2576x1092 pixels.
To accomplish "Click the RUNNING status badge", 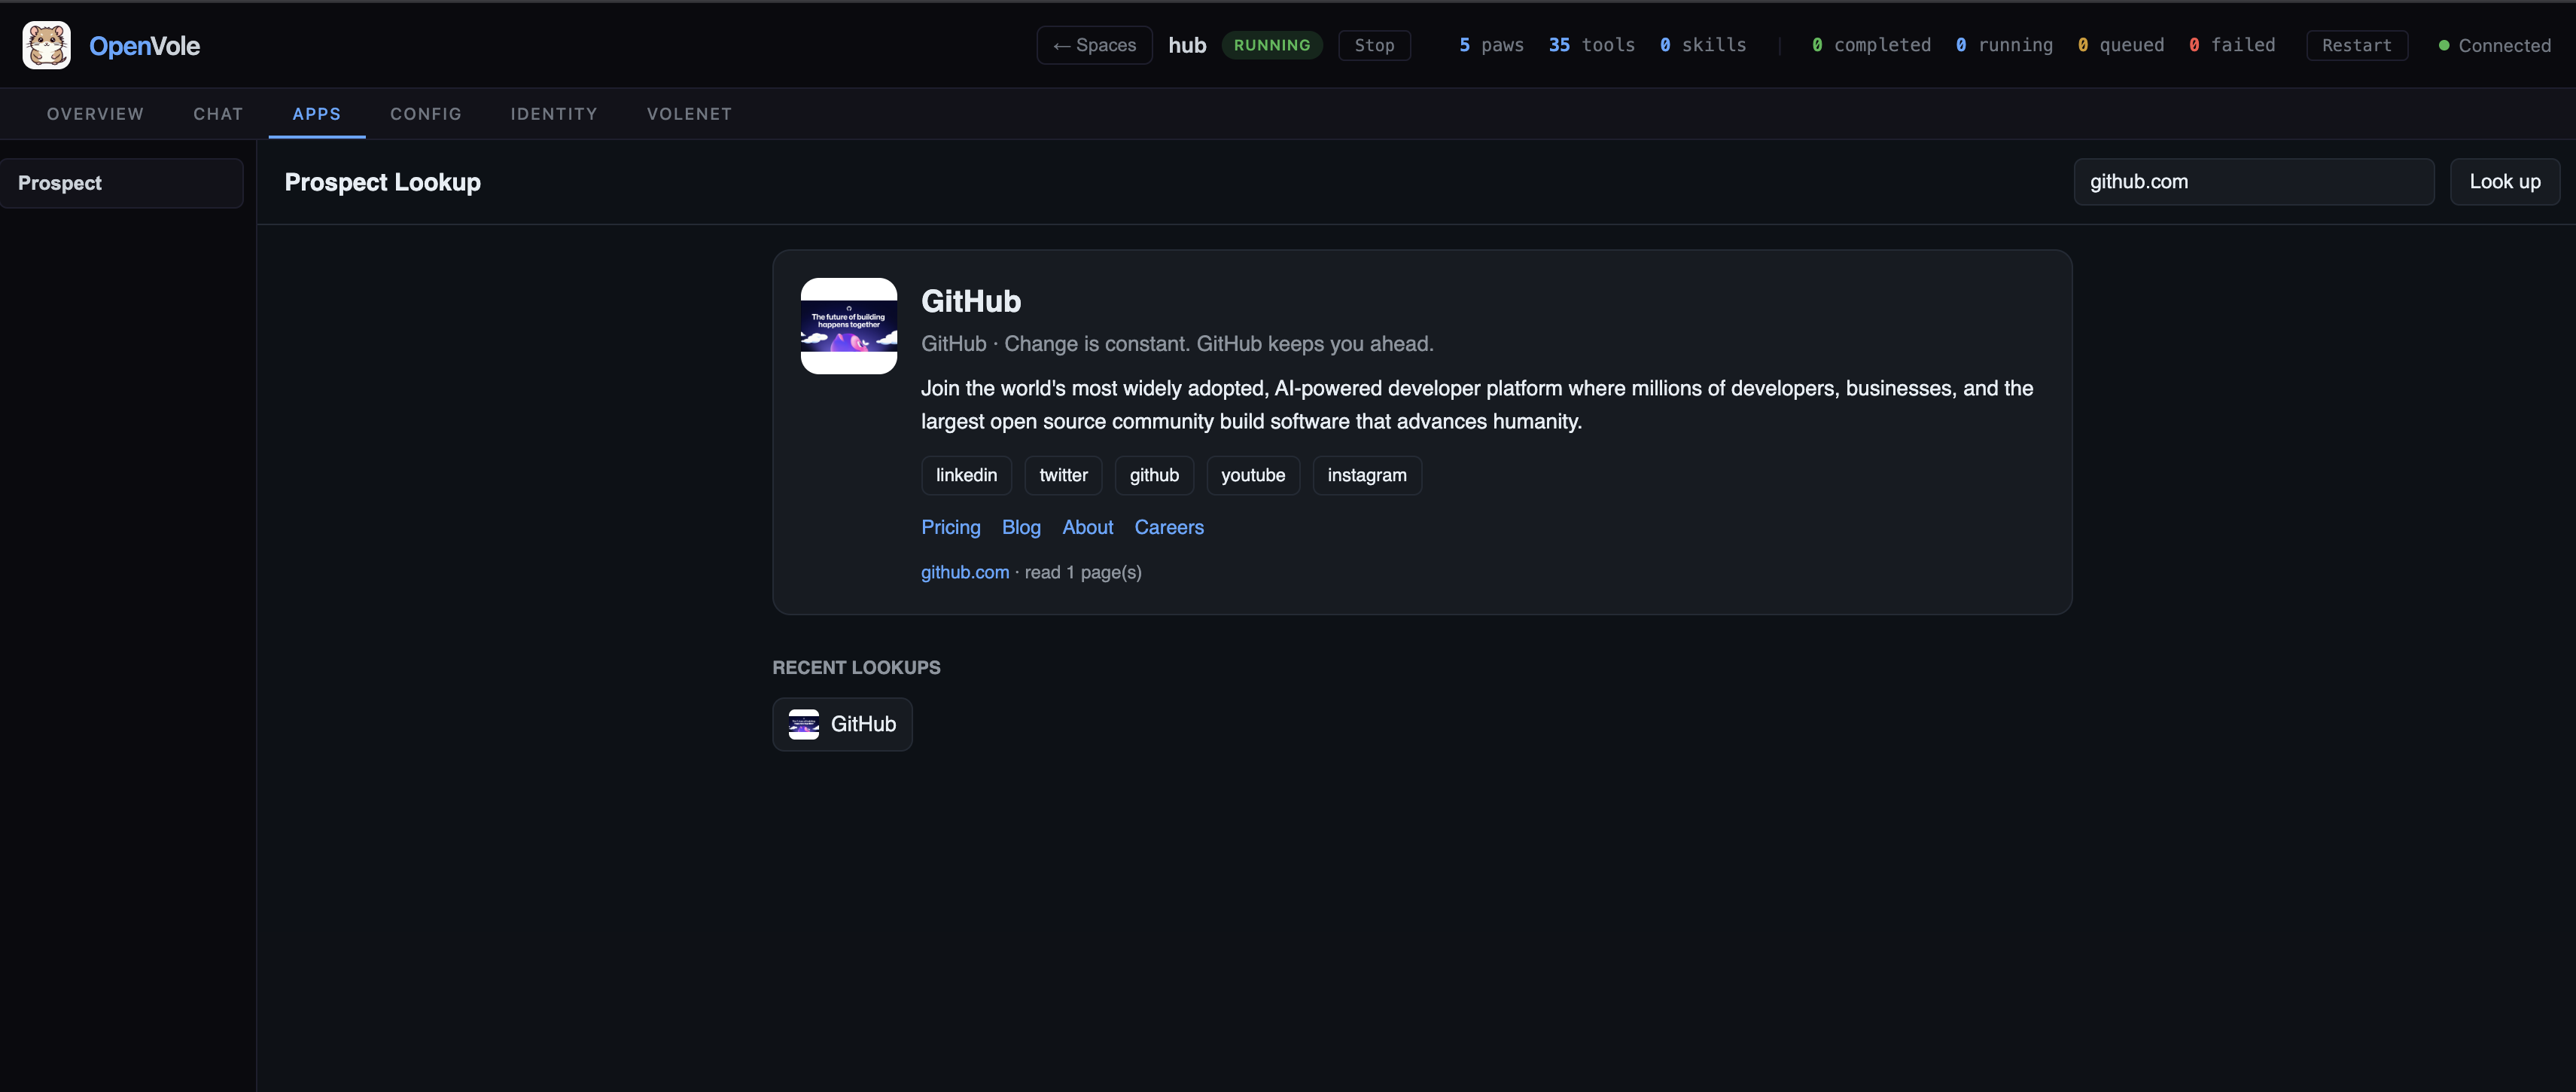I will point(1272,45).
